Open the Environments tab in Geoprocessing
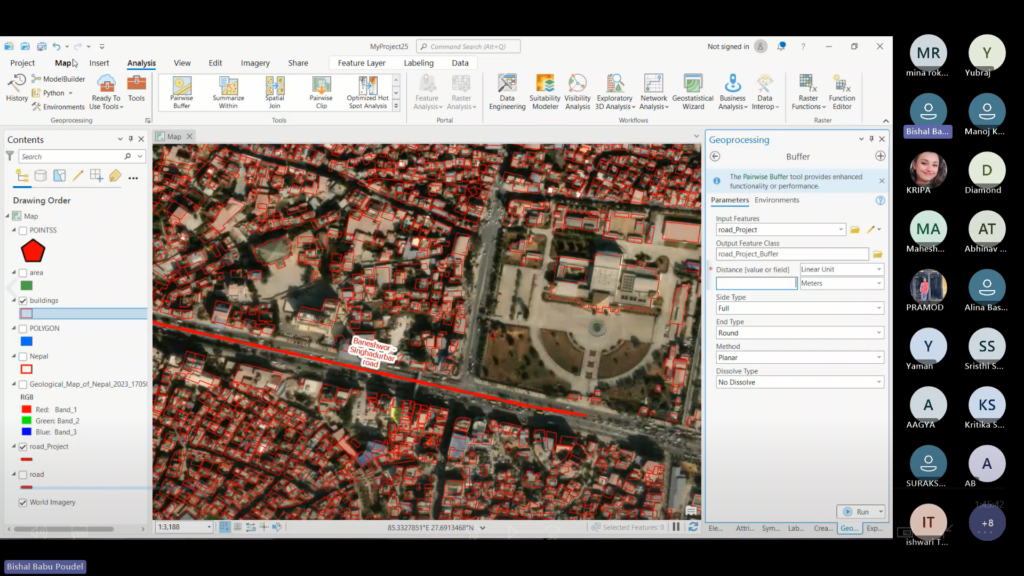1024x576 pixels. point(777,200)
